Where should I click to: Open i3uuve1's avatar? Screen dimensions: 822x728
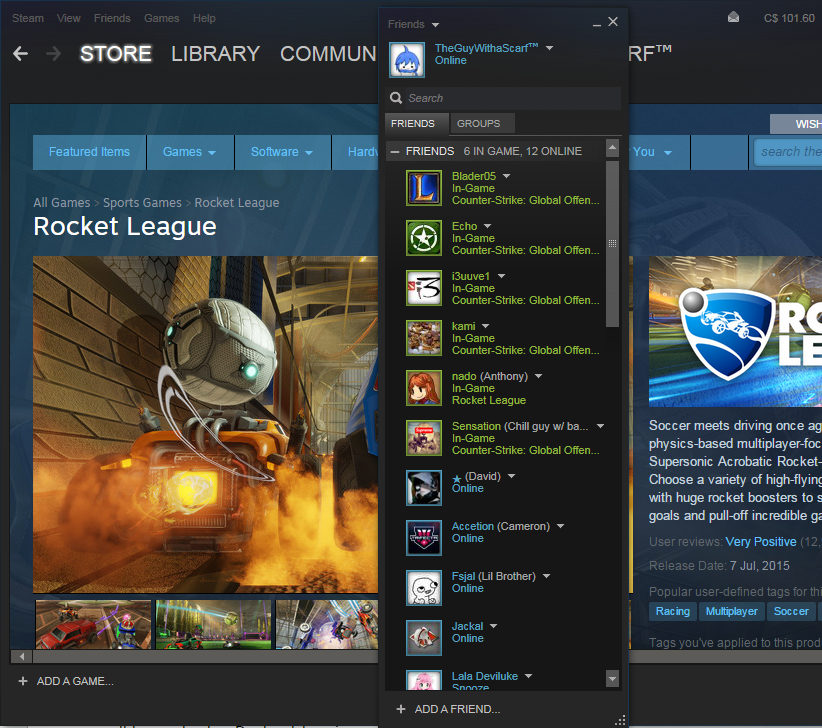pos(424,288)
